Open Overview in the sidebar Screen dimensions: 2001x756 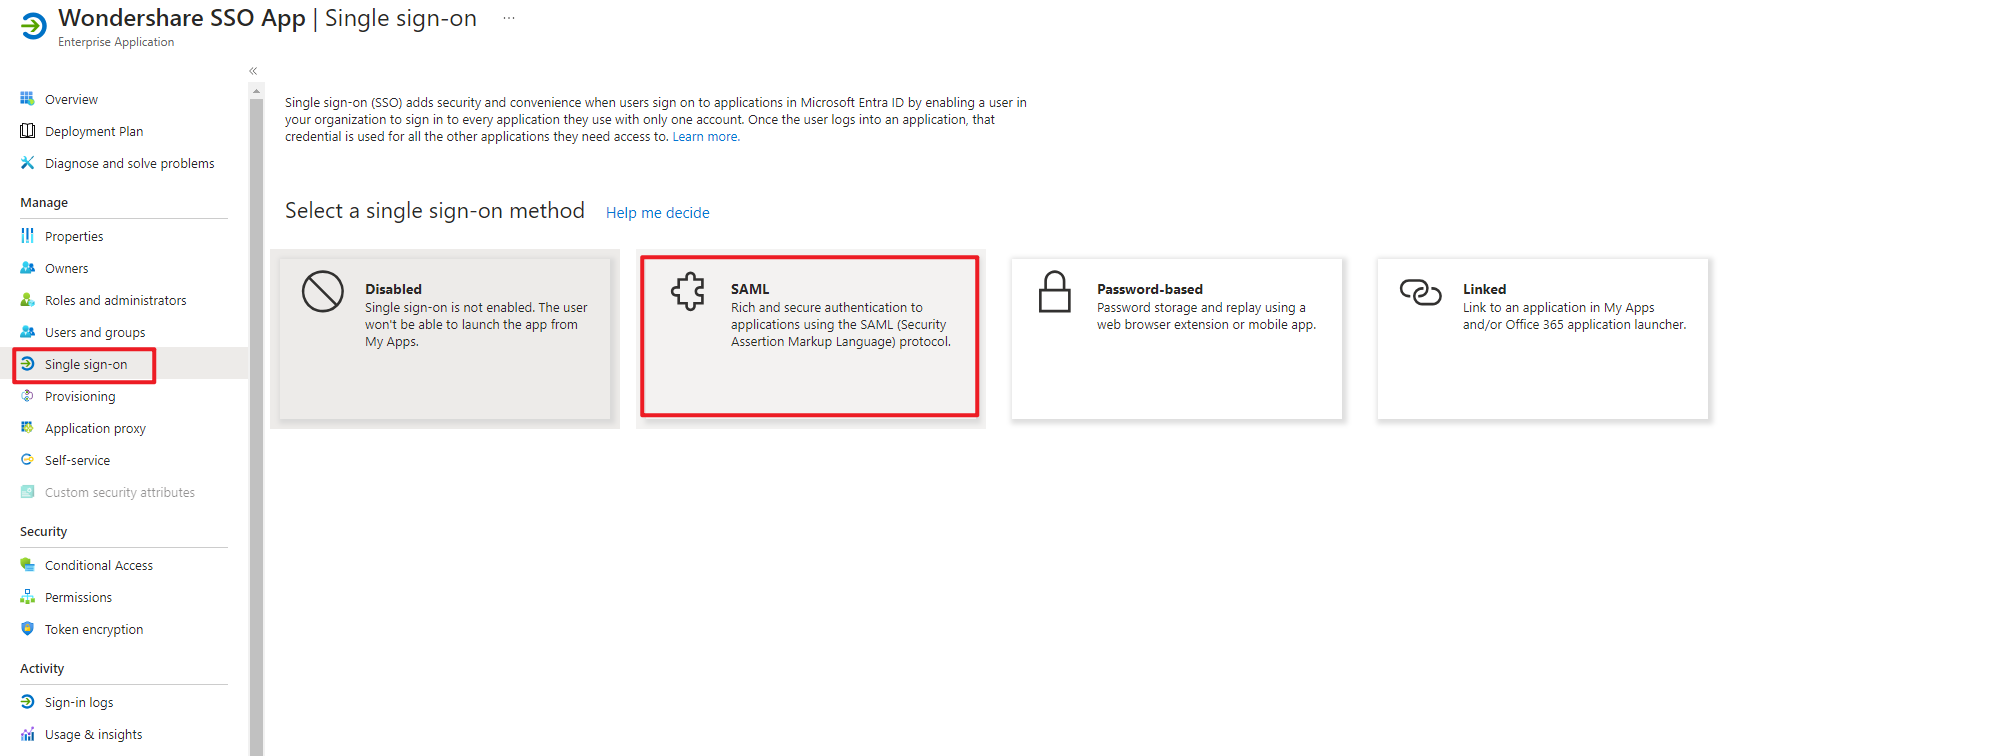71,99
